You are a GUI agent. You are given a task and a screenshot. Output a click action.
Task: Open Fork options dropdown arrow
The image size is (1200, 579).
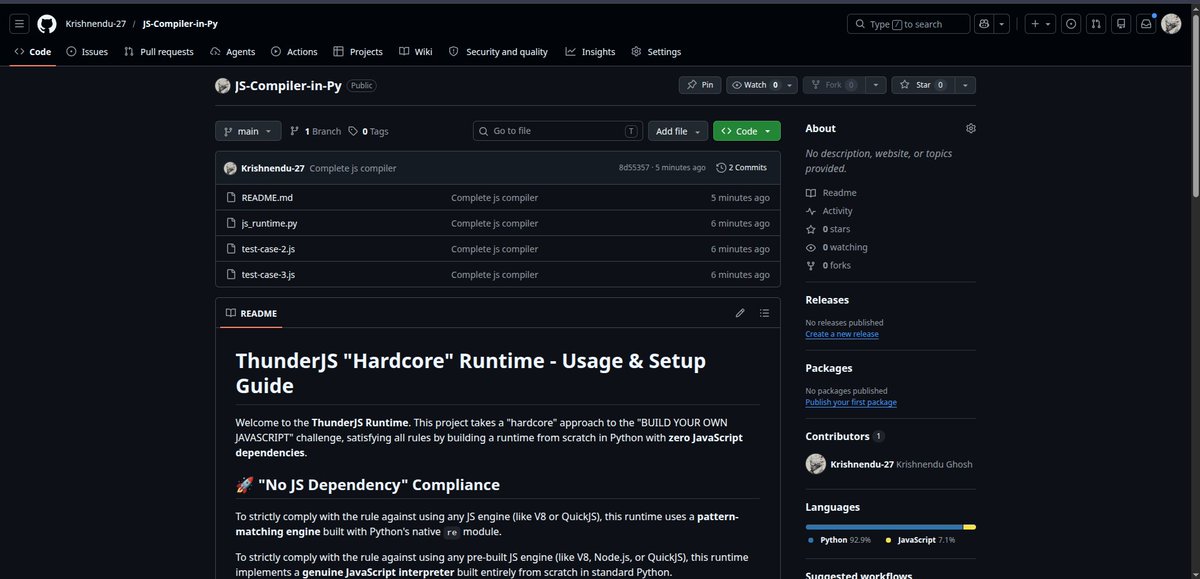(x=875, y=85)
